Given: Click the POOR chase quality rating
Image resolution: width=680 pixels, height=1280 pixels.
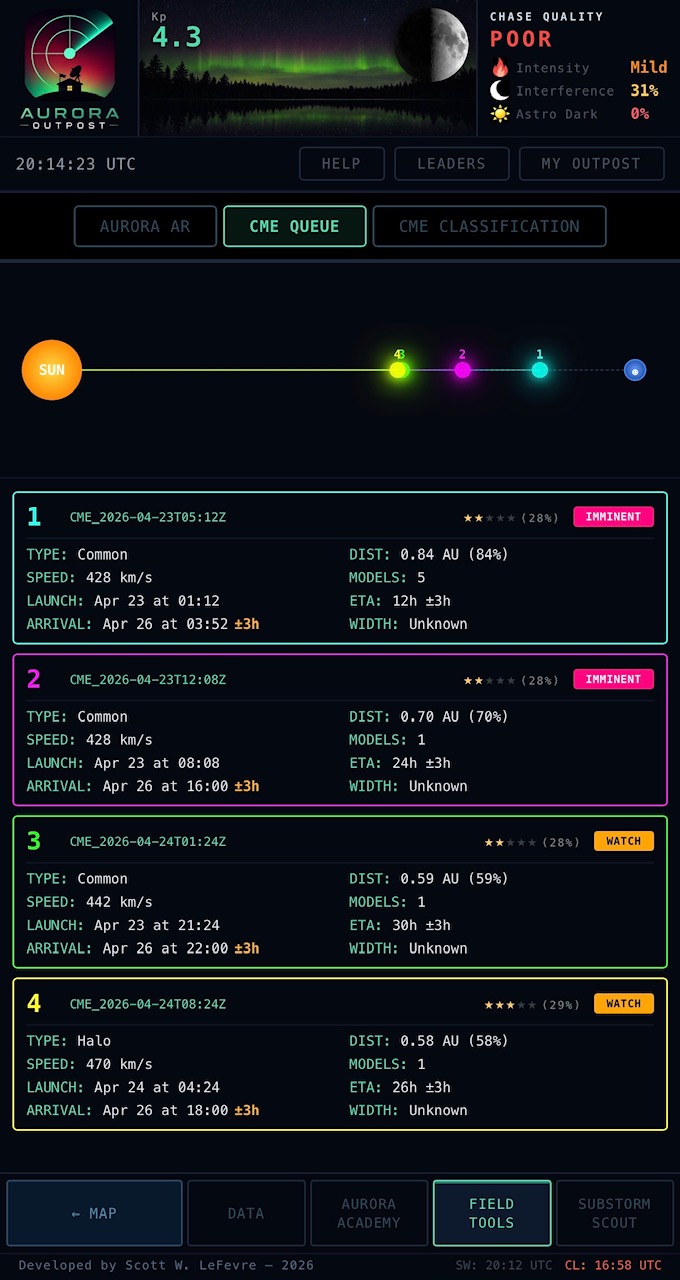Looking at the screenshot, I should coord(521,39).
